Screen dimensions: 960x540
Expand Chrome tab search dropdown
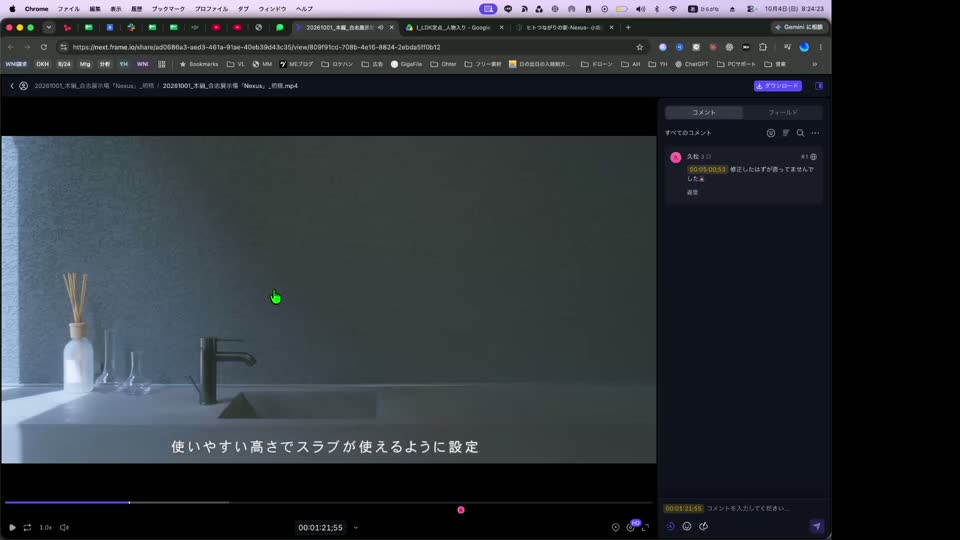coord(49,28)
